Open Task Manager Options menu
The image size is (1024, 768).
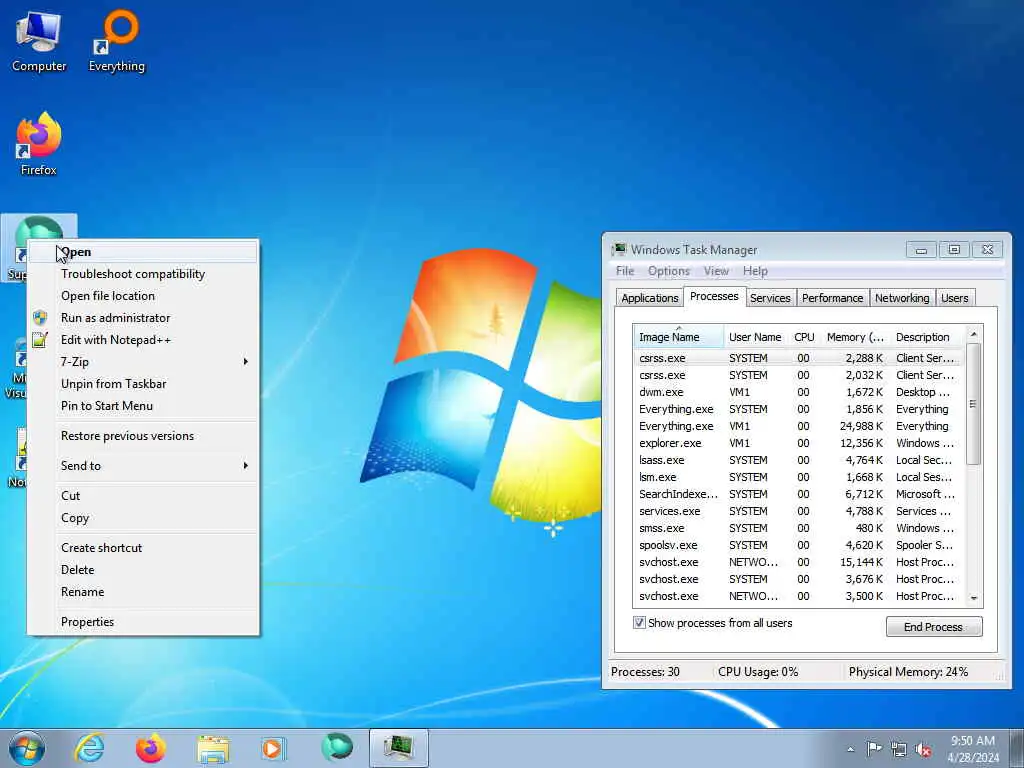(669, 271)
